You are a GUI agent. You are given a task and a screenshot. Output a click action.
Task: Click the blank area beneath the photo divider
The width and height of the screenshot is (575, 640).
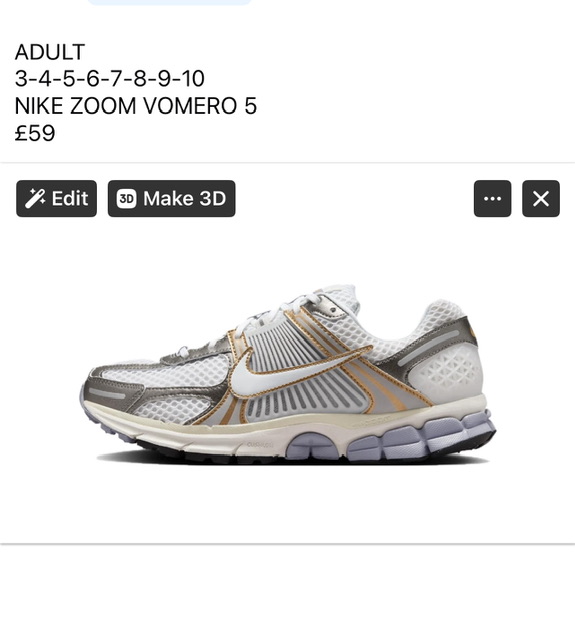coord(287,592)
